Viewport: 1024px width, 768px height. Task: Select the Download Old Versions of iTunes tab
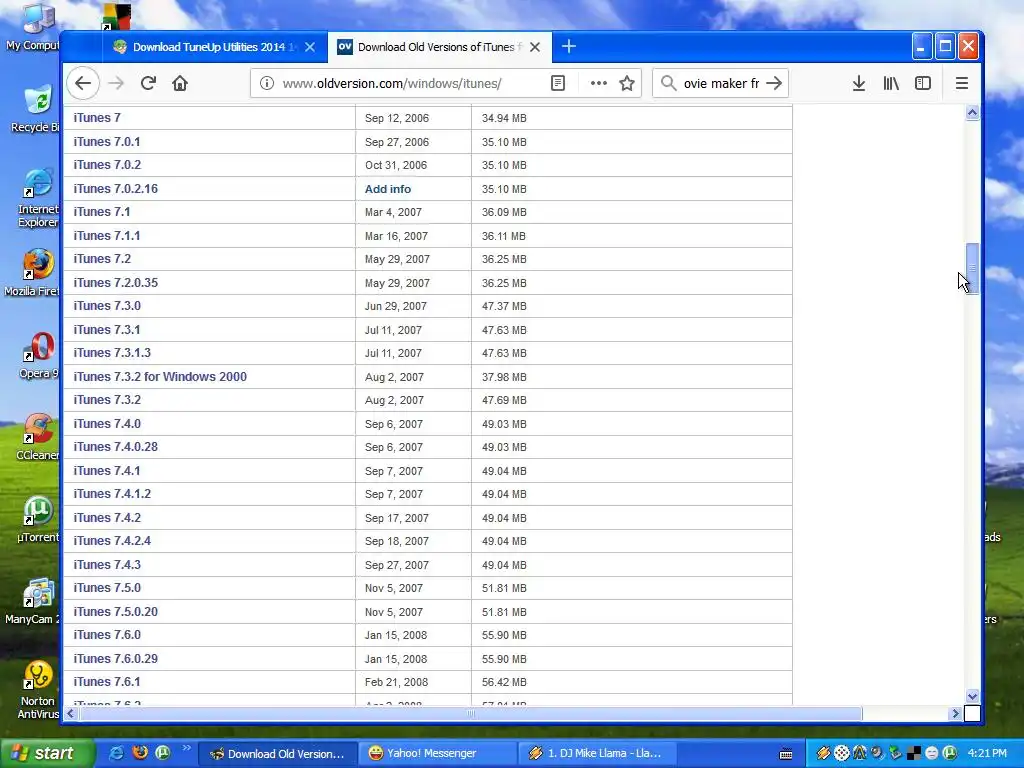(x=440, y=47)
